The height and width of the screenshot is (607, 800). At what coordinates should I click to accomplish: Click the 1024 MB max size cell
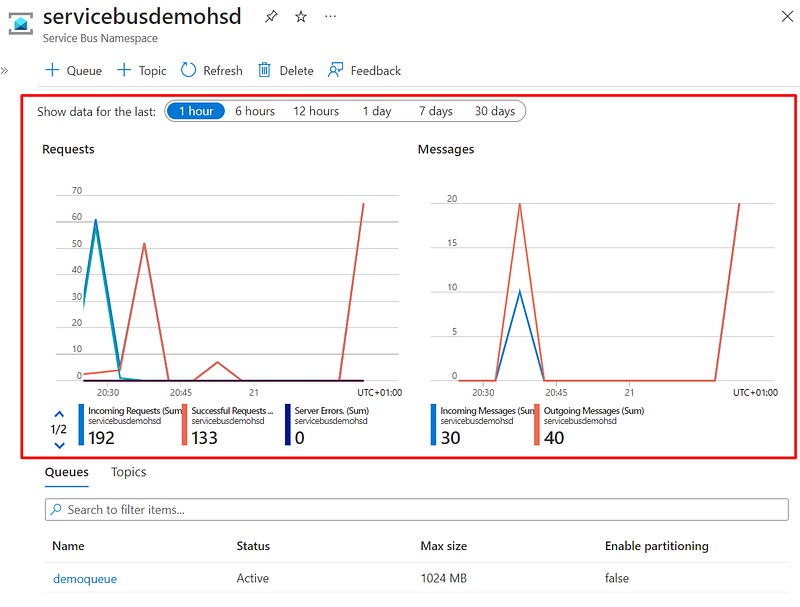coord(444,578)
